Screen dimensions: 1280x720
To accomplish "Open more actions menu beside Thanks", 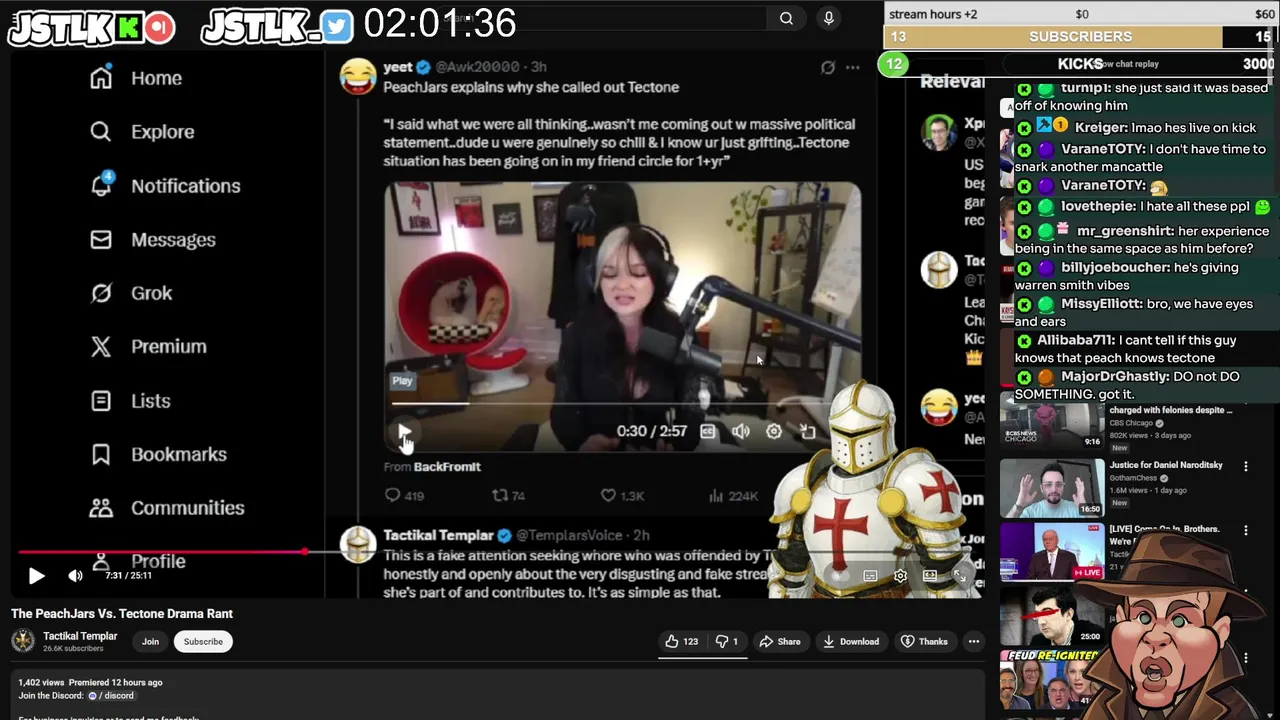I will point(974,642).
